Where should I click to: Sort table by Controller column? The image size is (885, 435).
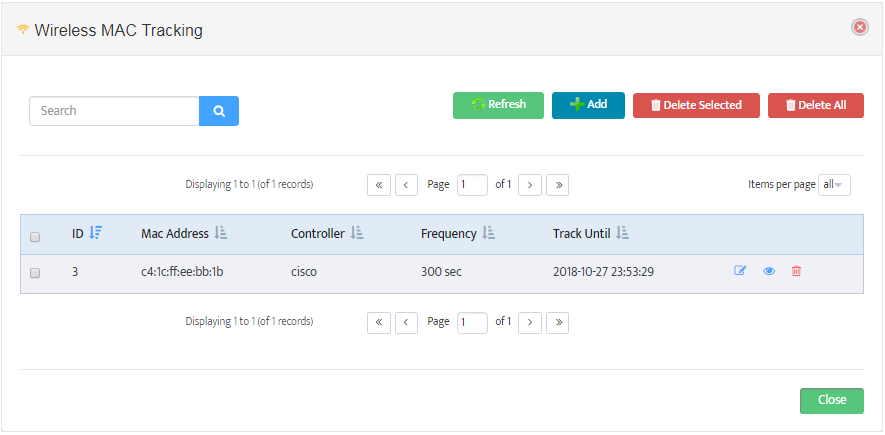(357, 233)
